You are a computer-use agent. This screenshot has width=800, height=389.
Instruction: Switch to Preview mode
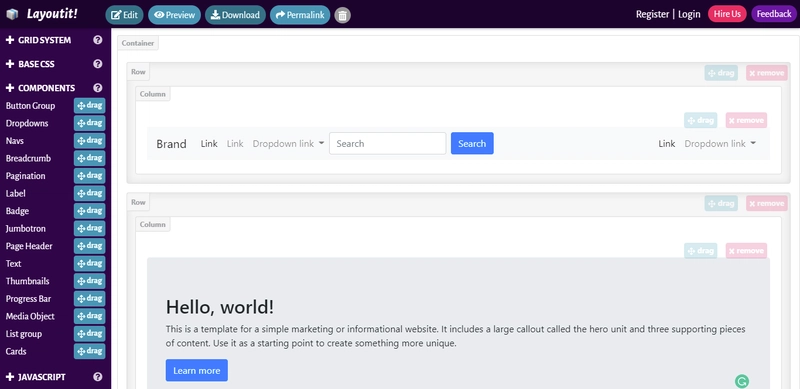(174, 15)
